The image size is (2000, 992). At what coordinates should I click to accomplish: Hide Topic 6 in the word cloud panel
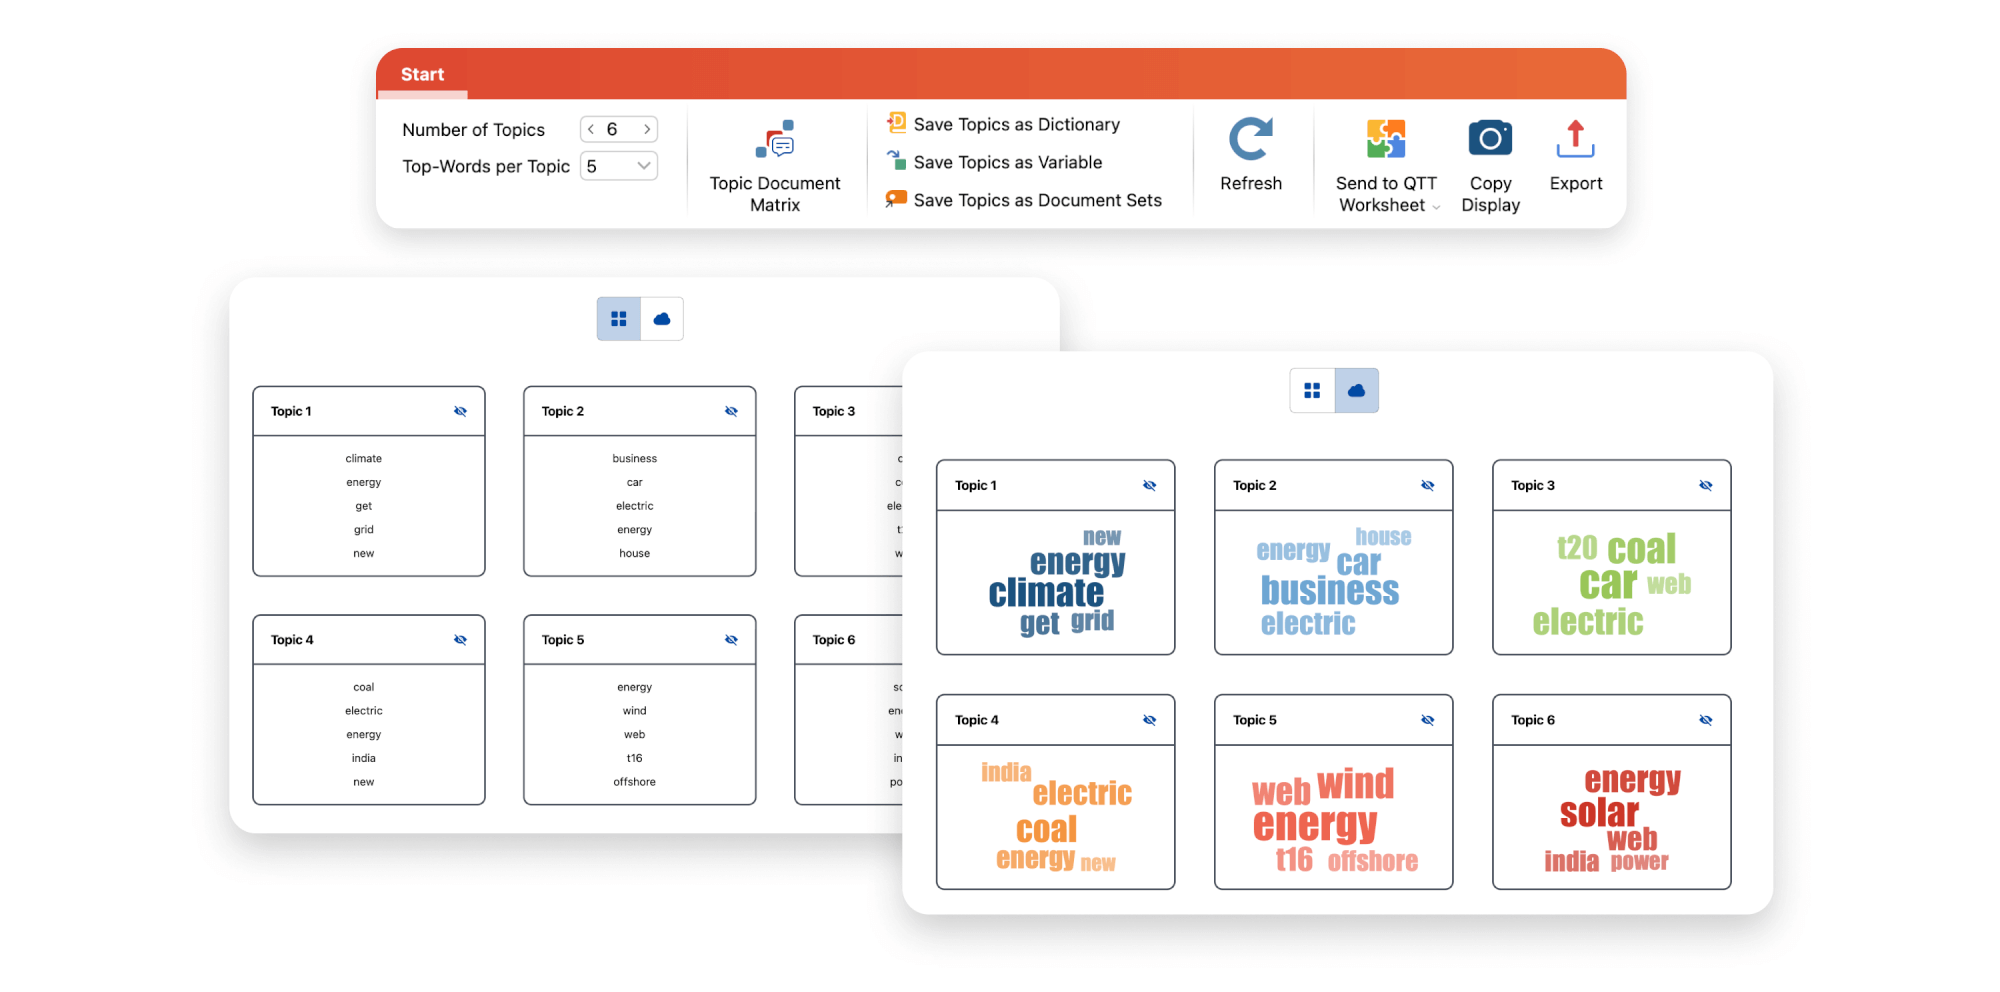coord(1705,721)
